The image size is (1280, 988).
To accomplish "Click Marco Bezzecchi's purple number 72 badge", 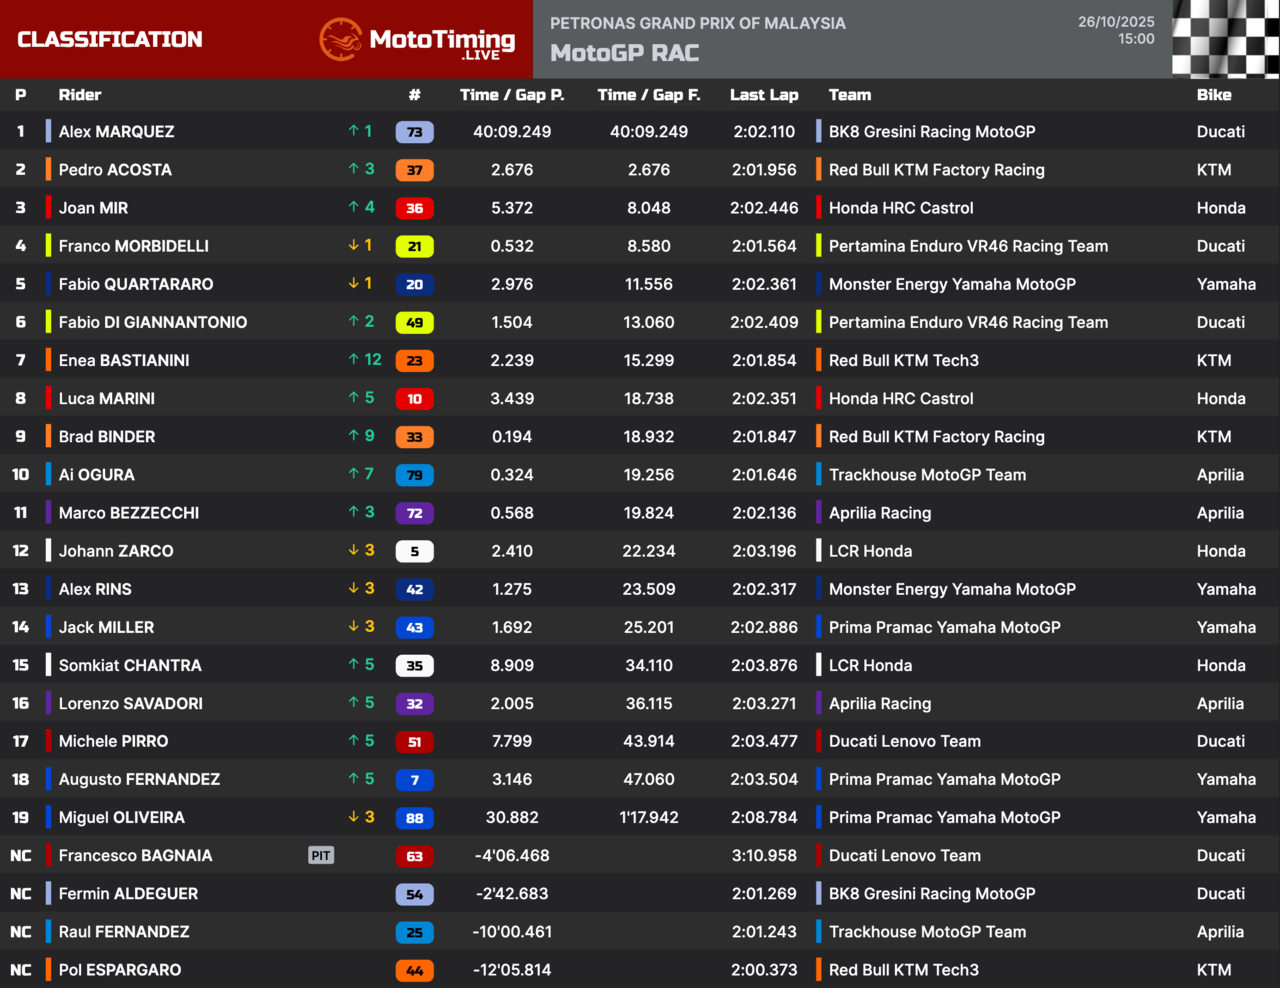I will [414, 513].
